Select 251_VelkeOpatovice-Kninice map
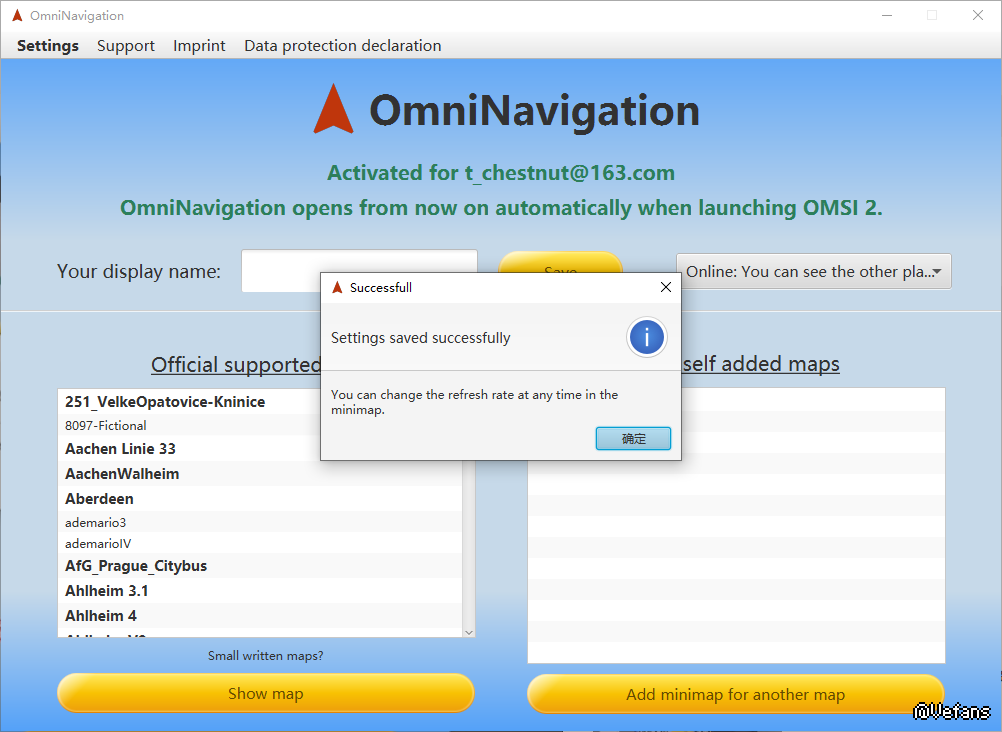Image resolution: width=1002 pixels, height=732 pixels. click(x=259, y=401)
